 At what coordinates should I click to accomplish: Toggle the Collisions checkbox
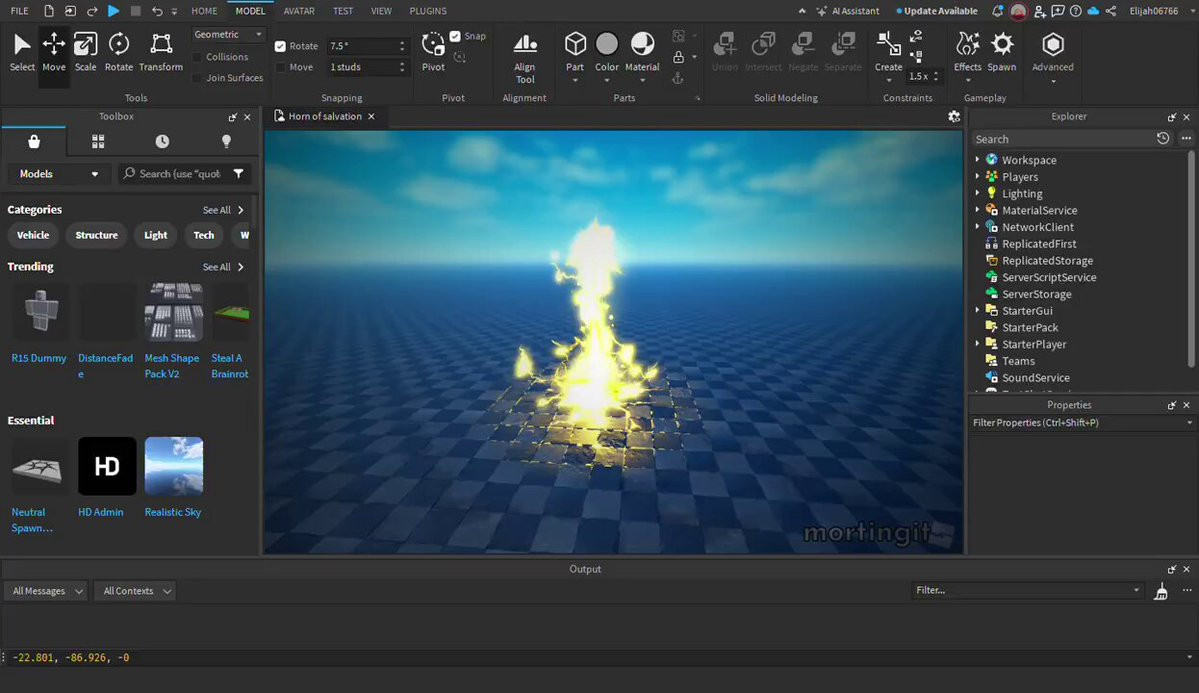197,57
